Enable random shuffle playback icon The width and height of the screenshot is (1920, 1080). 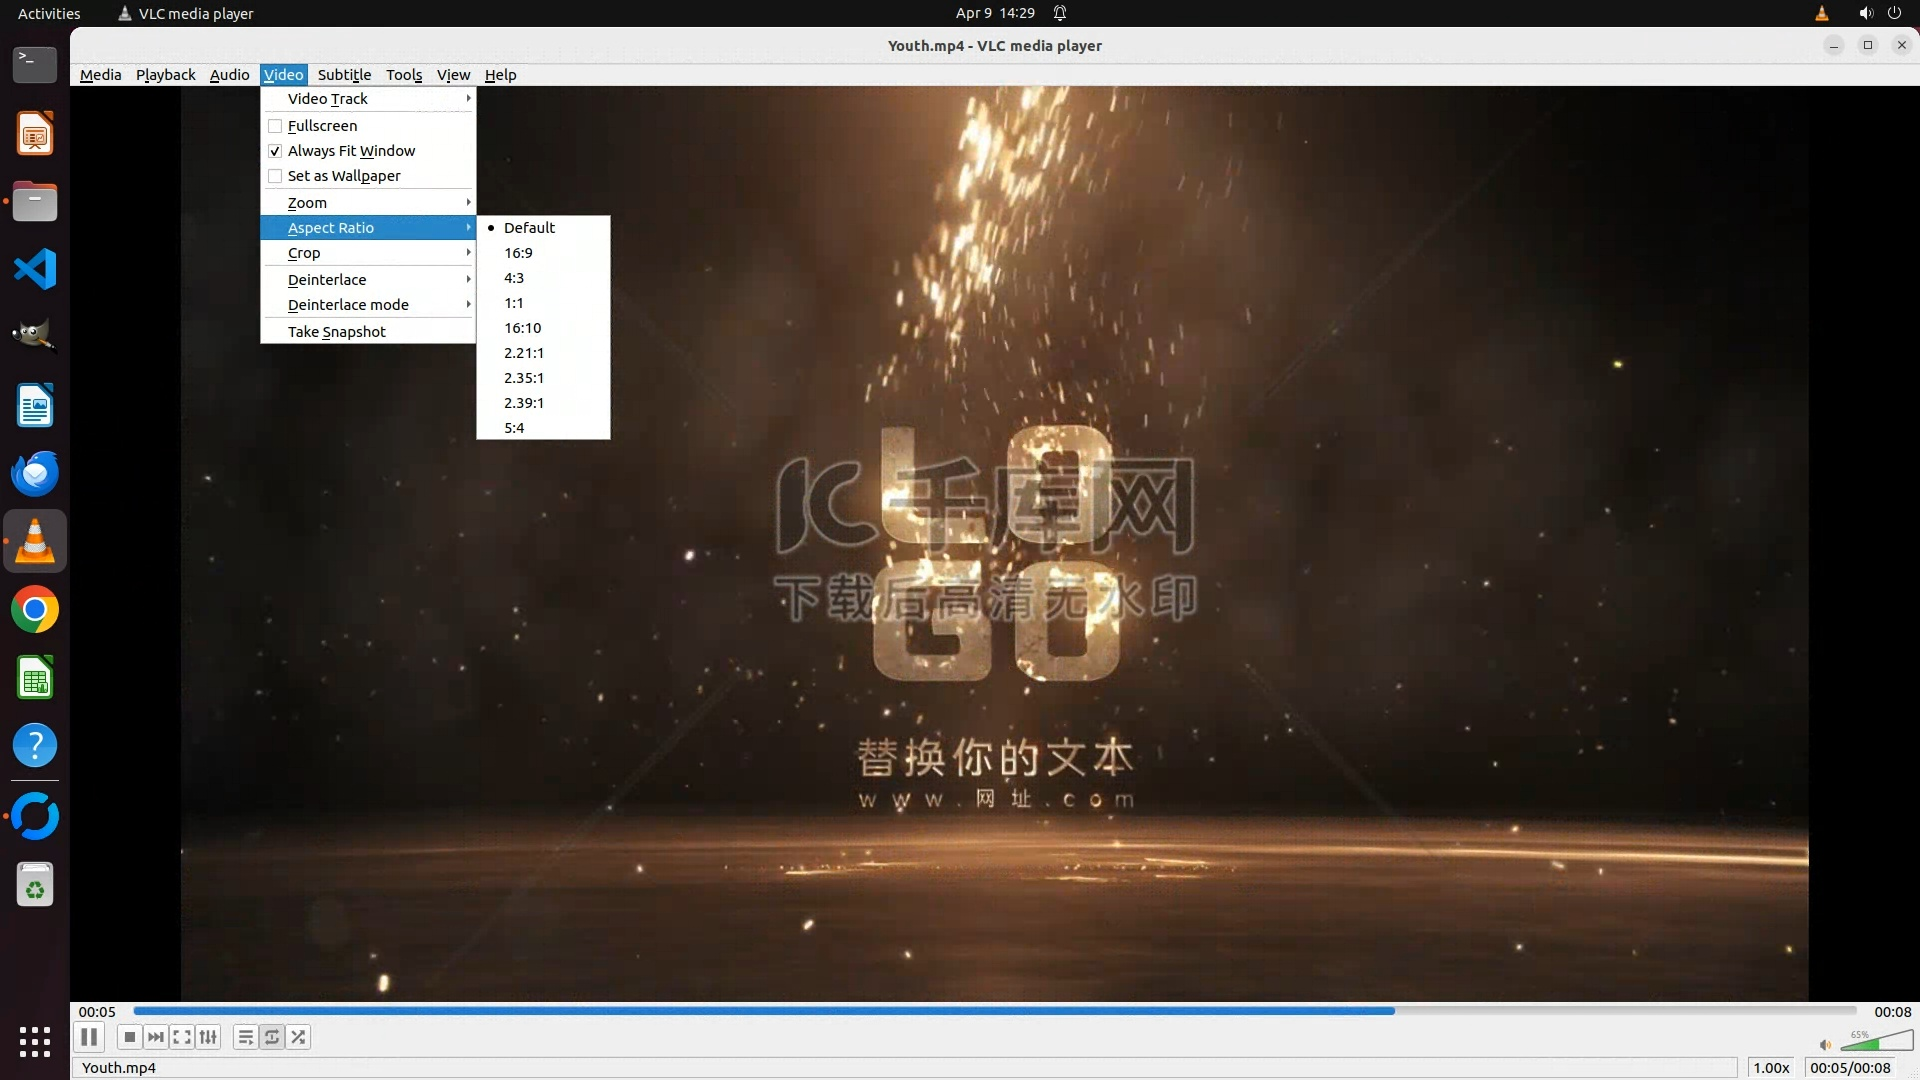(x=298, y=1037)
